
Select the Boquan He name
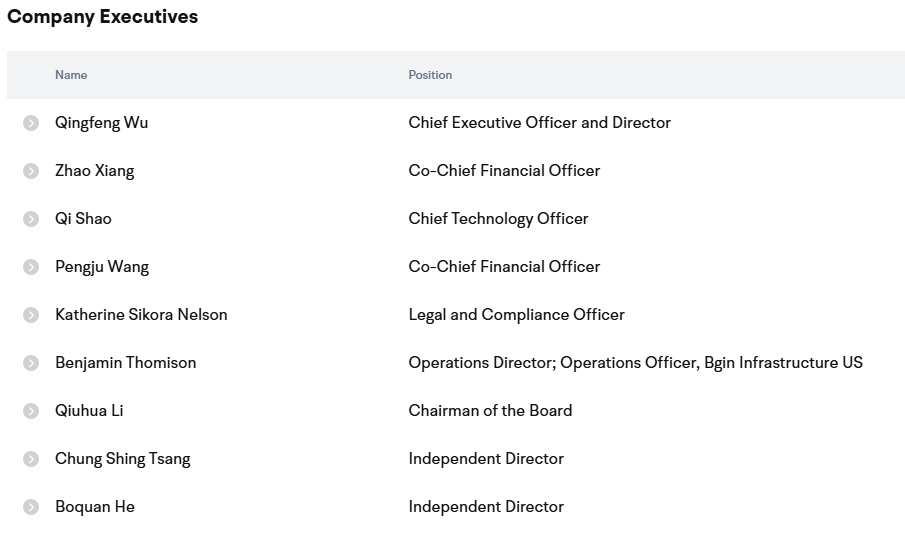pos(94,507)
